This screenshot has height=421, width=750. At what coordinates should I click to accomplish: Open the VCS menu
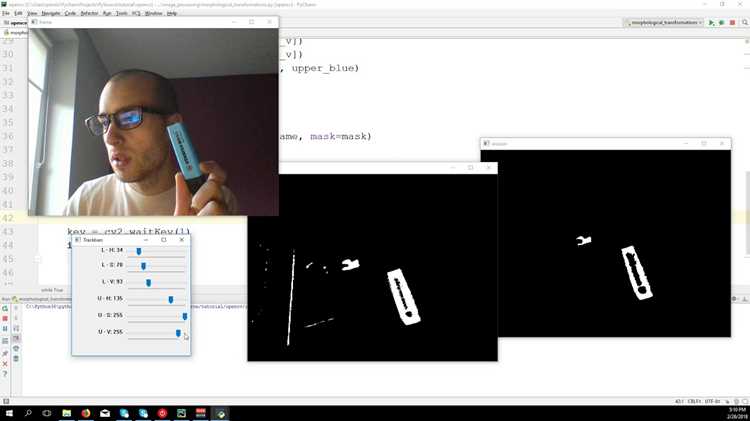pos(136,13)
